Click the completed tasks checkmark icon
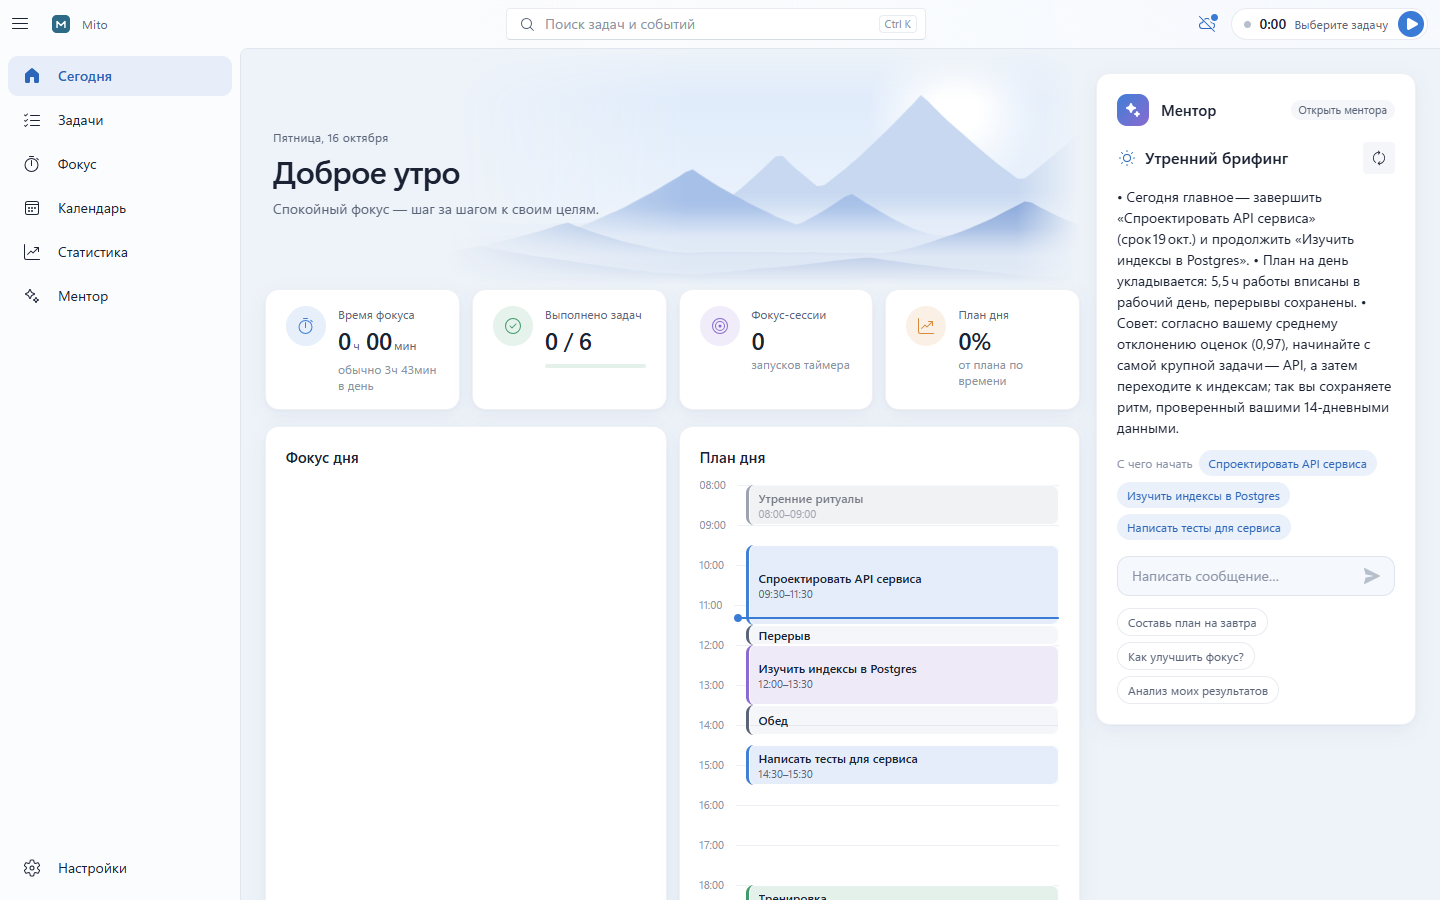This screenshot has height=900, width=1440. (x=513, y=326)
